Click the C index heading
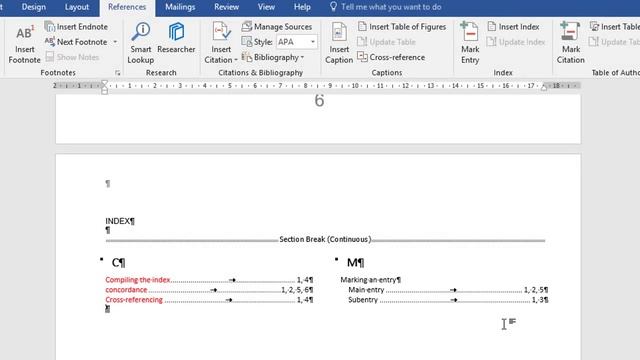The width and height of the screenshot is (640, 360). coord(116,263)
